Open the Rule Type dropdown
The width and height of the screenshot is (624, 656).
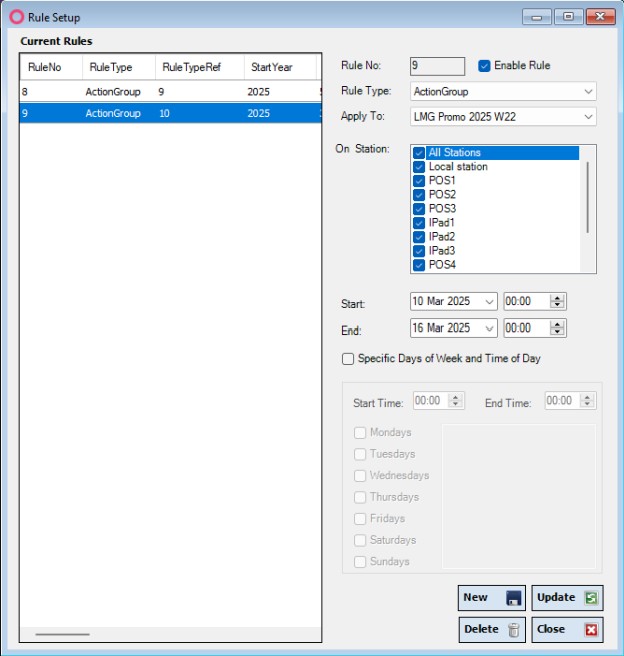point(588,92)
